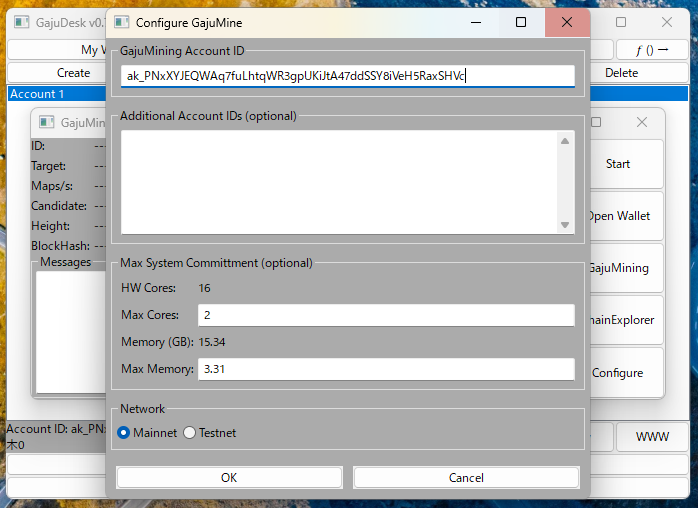Image resolution: width=698 pixels, height=508 pixels.
Task: Focus the Max Memory input field
Action: coord(385,369)
